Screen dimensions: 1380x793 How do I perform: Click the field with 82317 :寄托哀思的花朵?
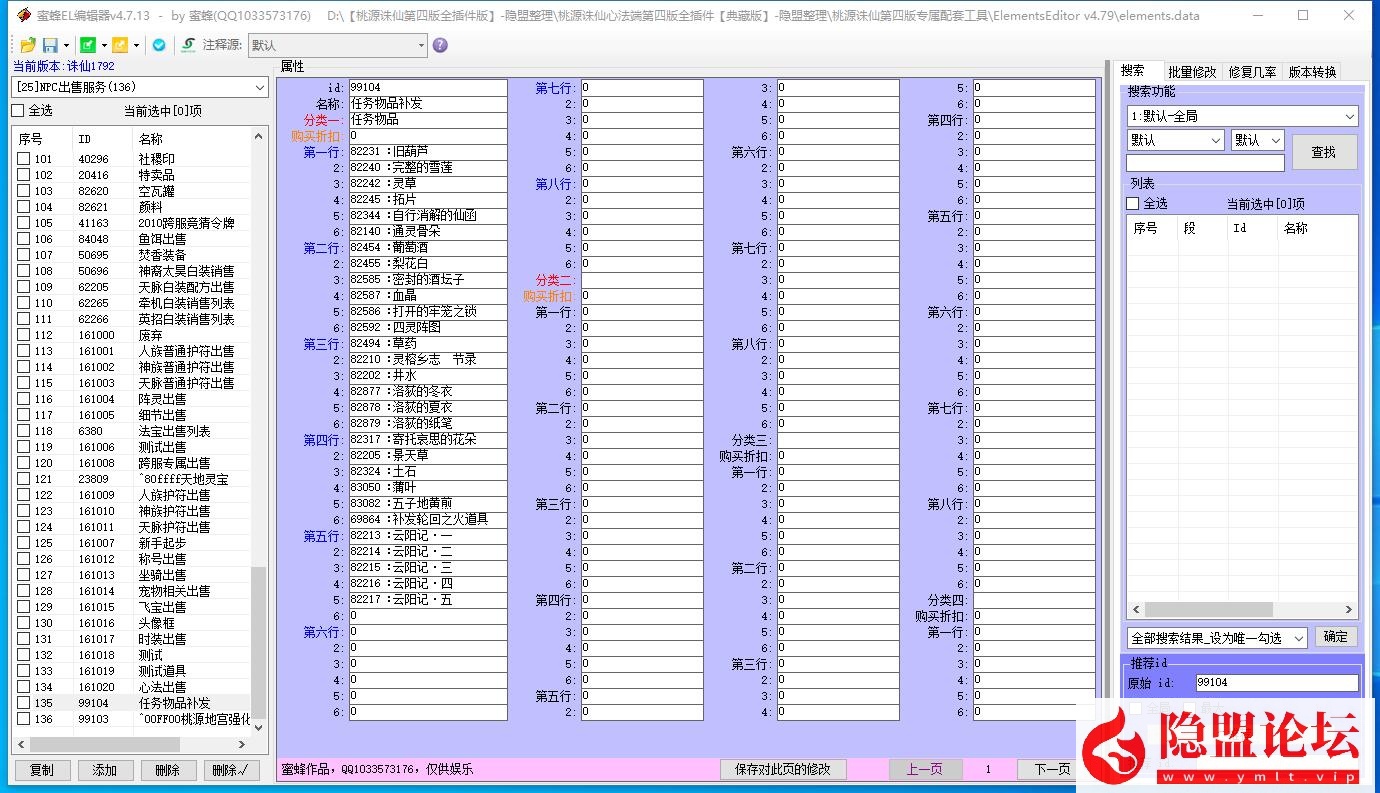[x=428, y=440]
